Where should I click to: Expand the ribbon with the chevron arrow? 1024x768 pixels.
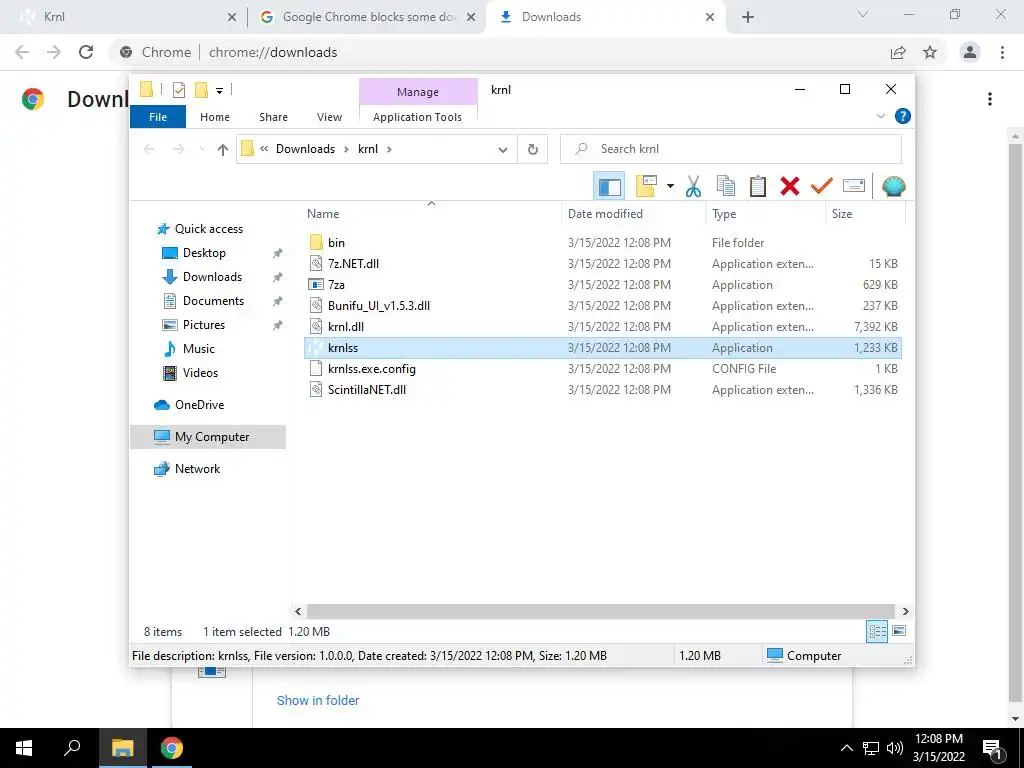click(x=880, y=116)
